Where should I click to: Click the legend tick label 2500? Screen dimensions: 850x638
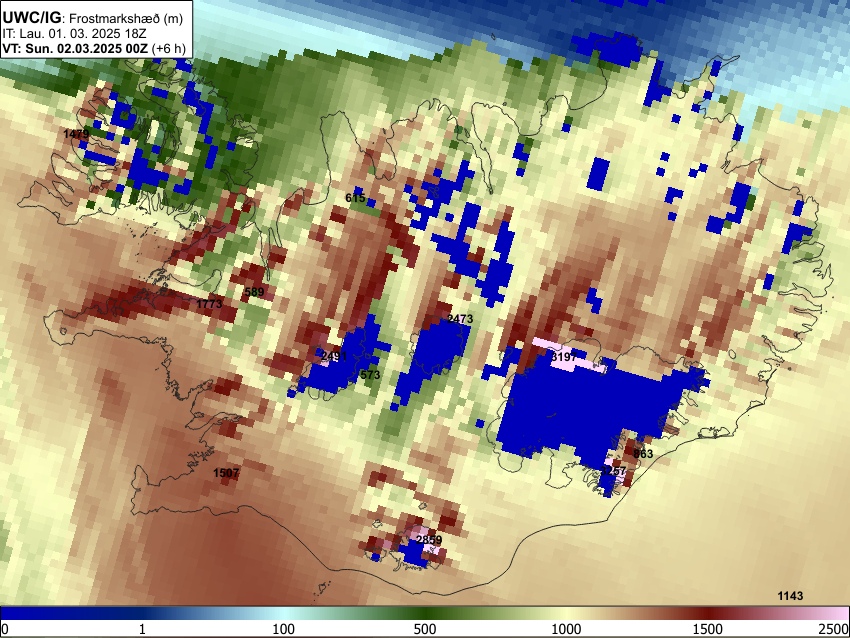(834, 629)
